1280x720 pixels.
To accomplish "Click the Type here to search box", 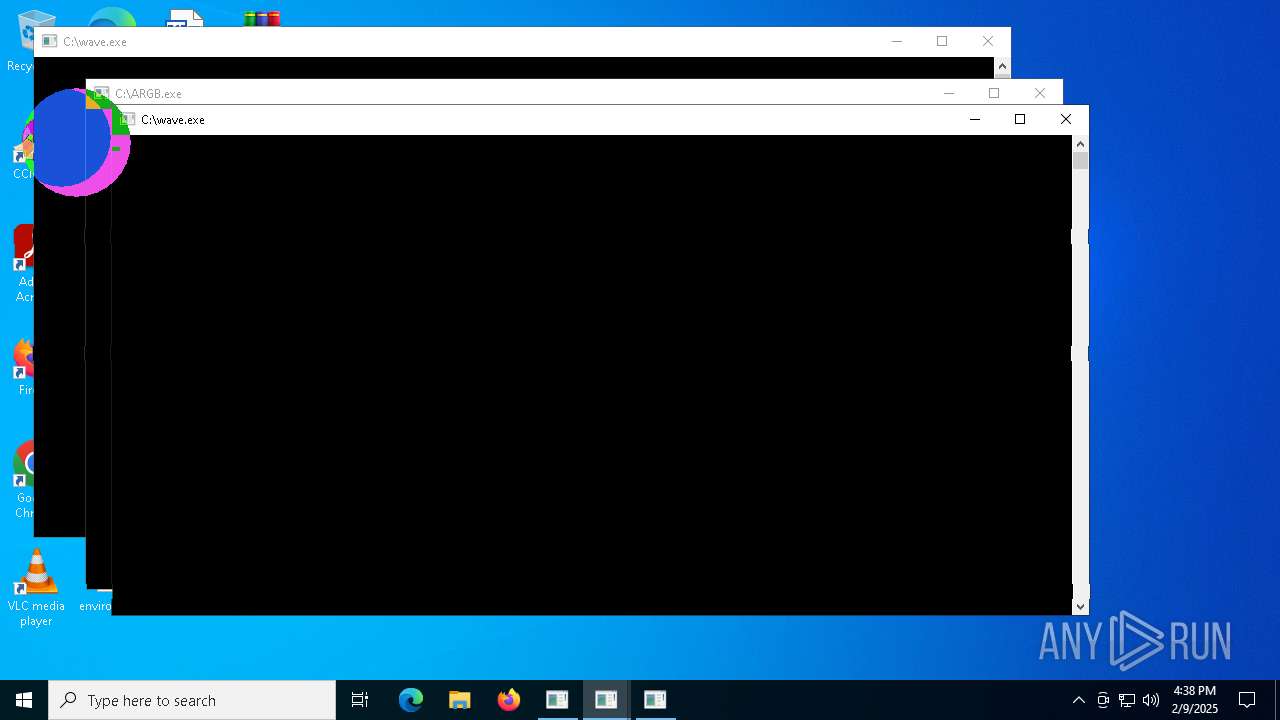I will [x=192, y=700].
